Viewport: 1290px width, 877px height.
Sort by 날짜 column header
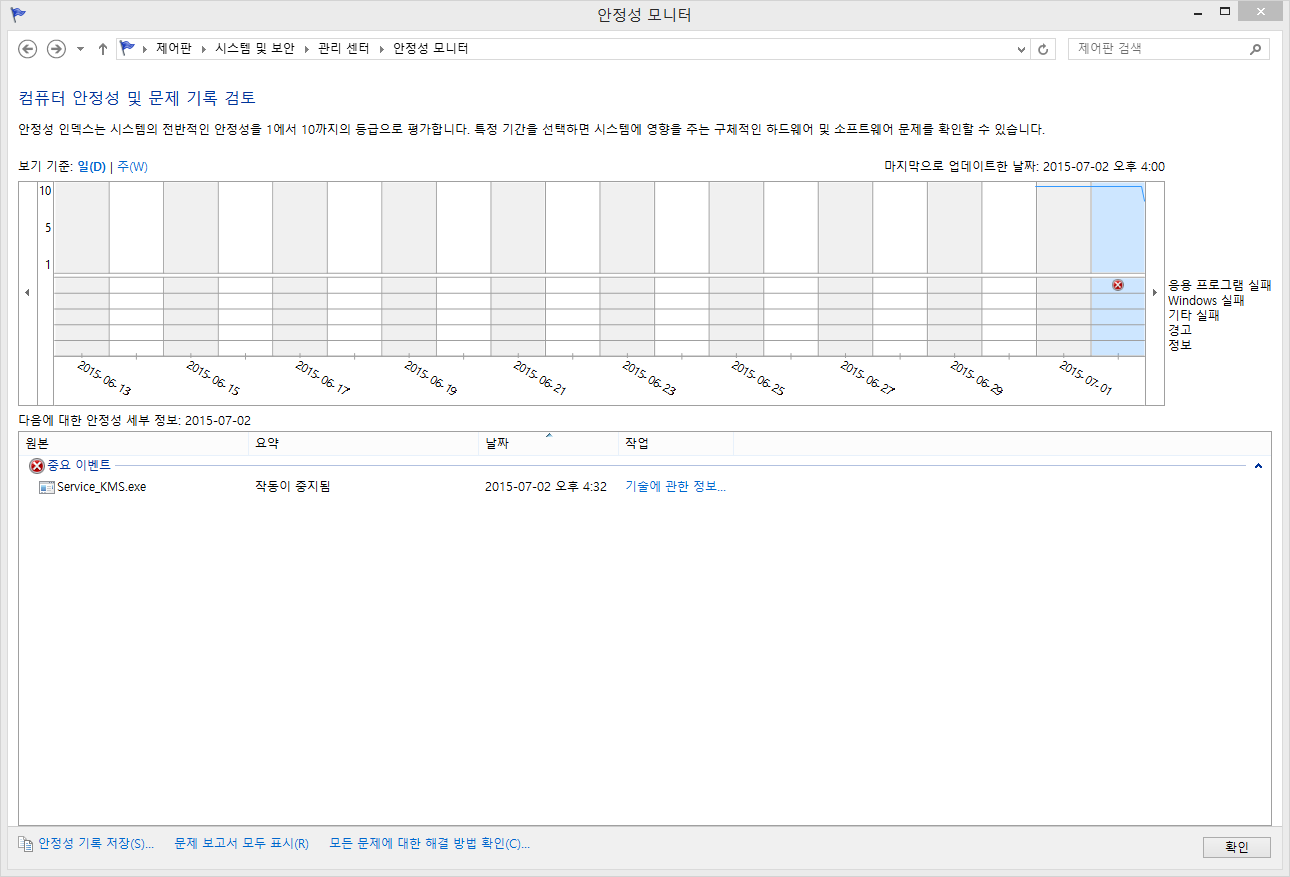pos(548,444)
